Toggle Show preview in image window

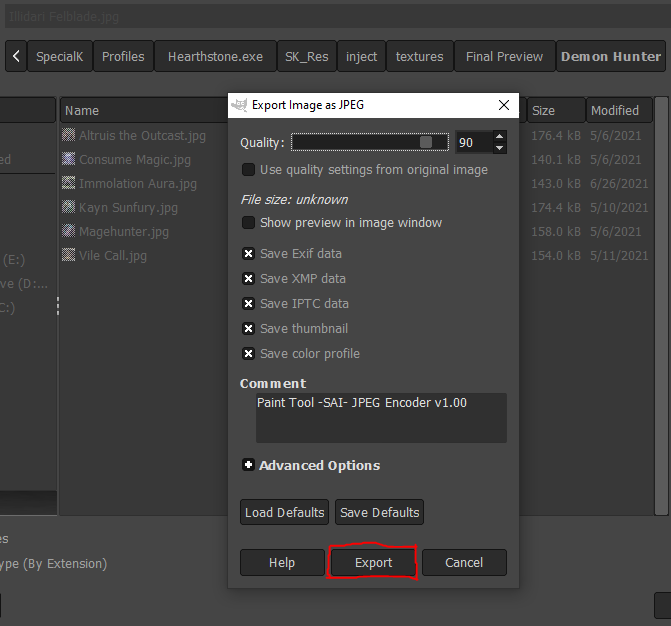(249, 223)
